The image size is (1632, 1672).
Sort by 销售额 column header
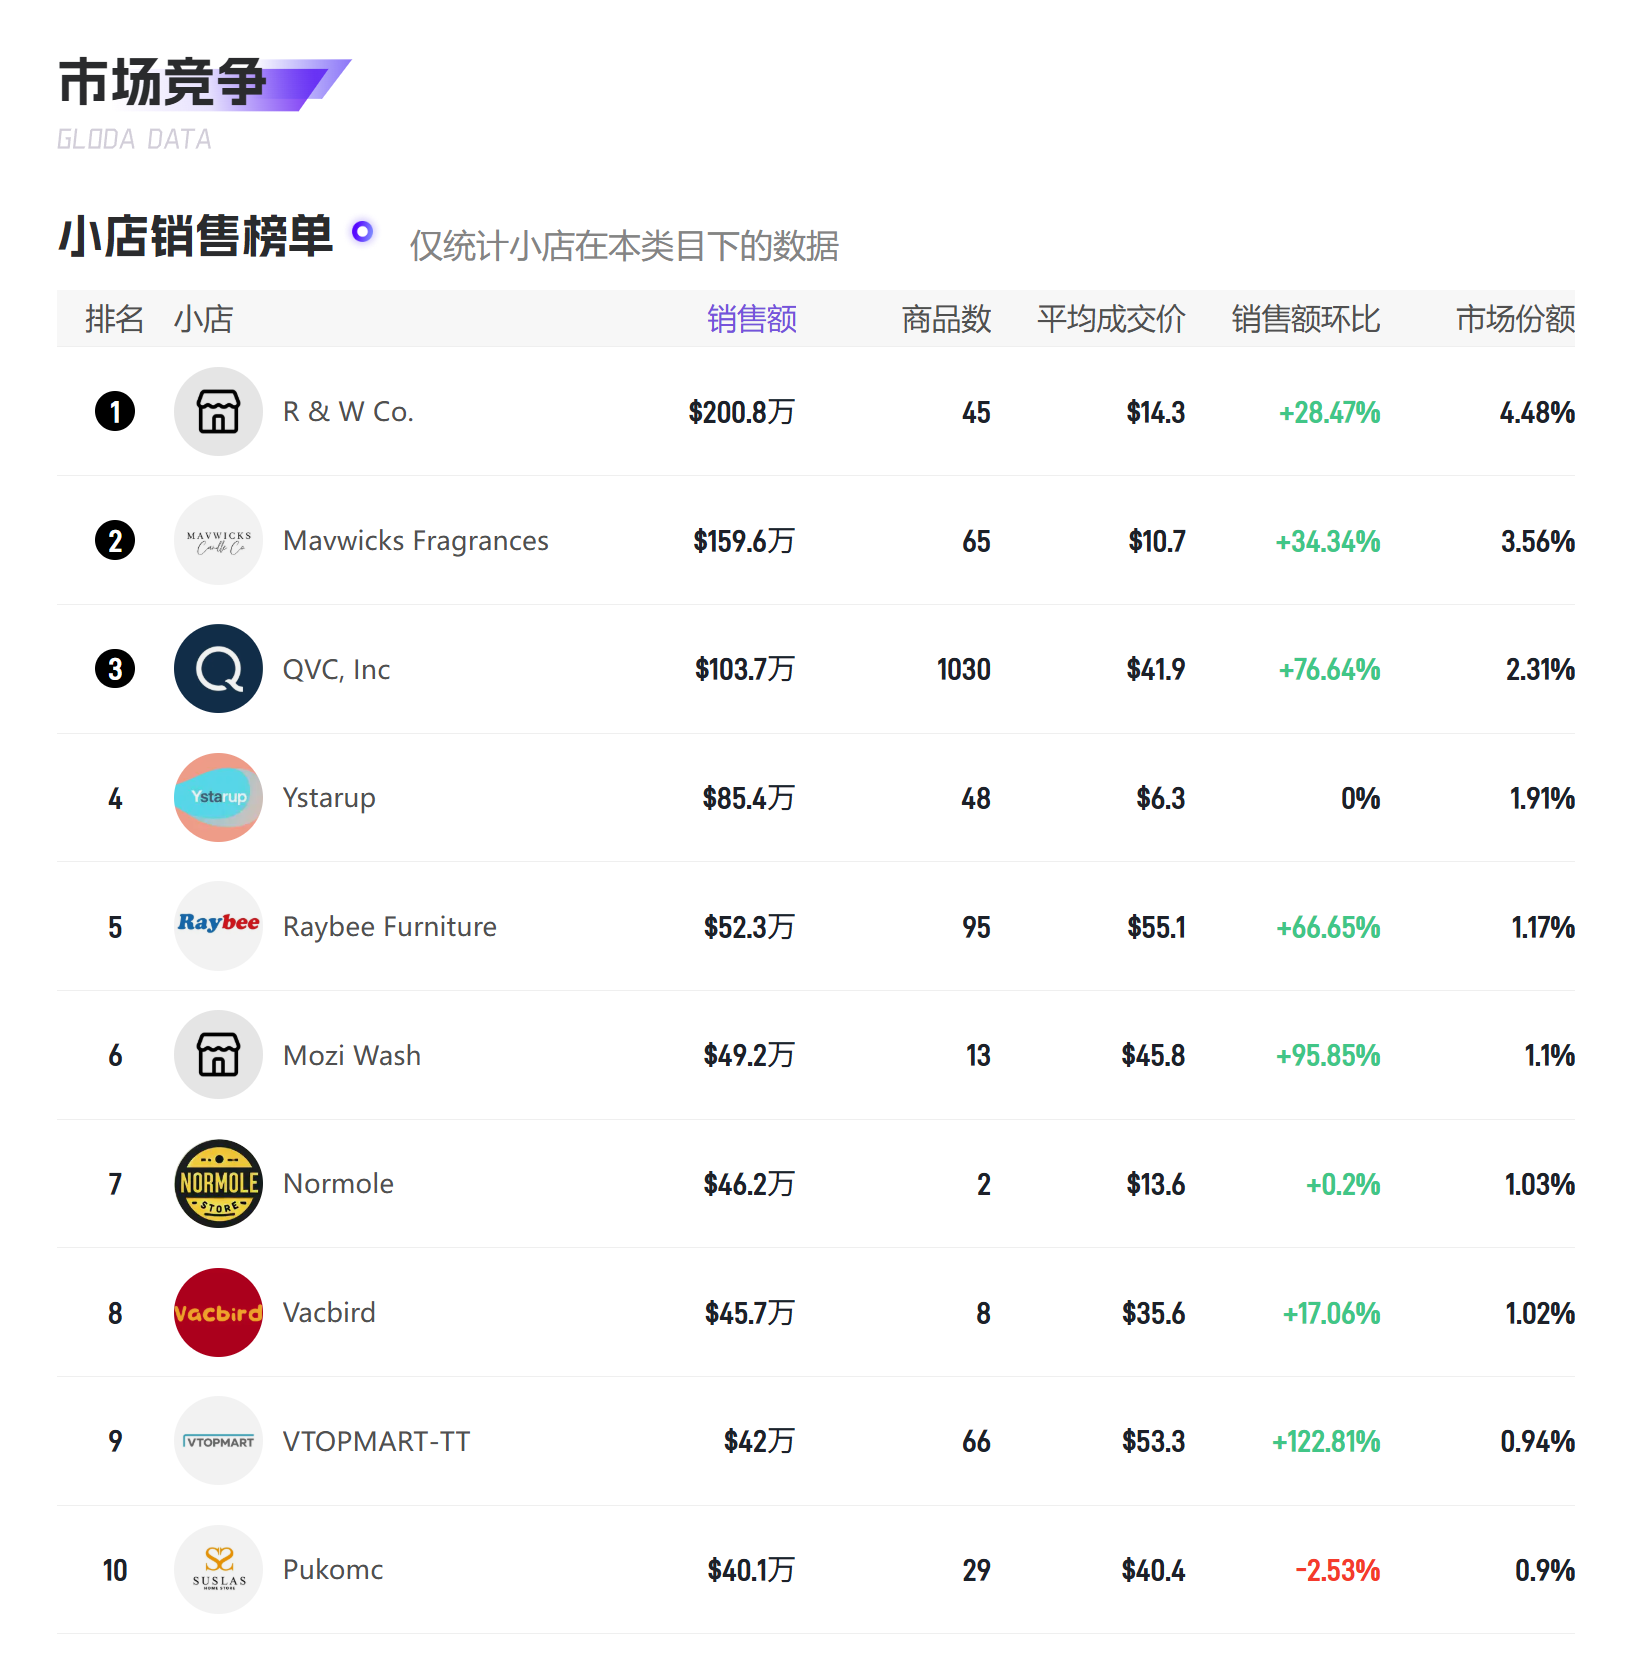(752, 319)
